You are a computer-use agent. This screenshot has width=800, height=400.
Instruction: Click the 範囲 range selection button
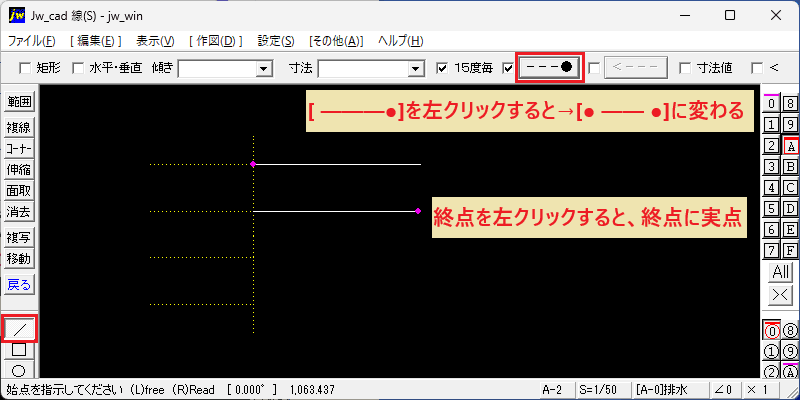[x=19, y=102]
